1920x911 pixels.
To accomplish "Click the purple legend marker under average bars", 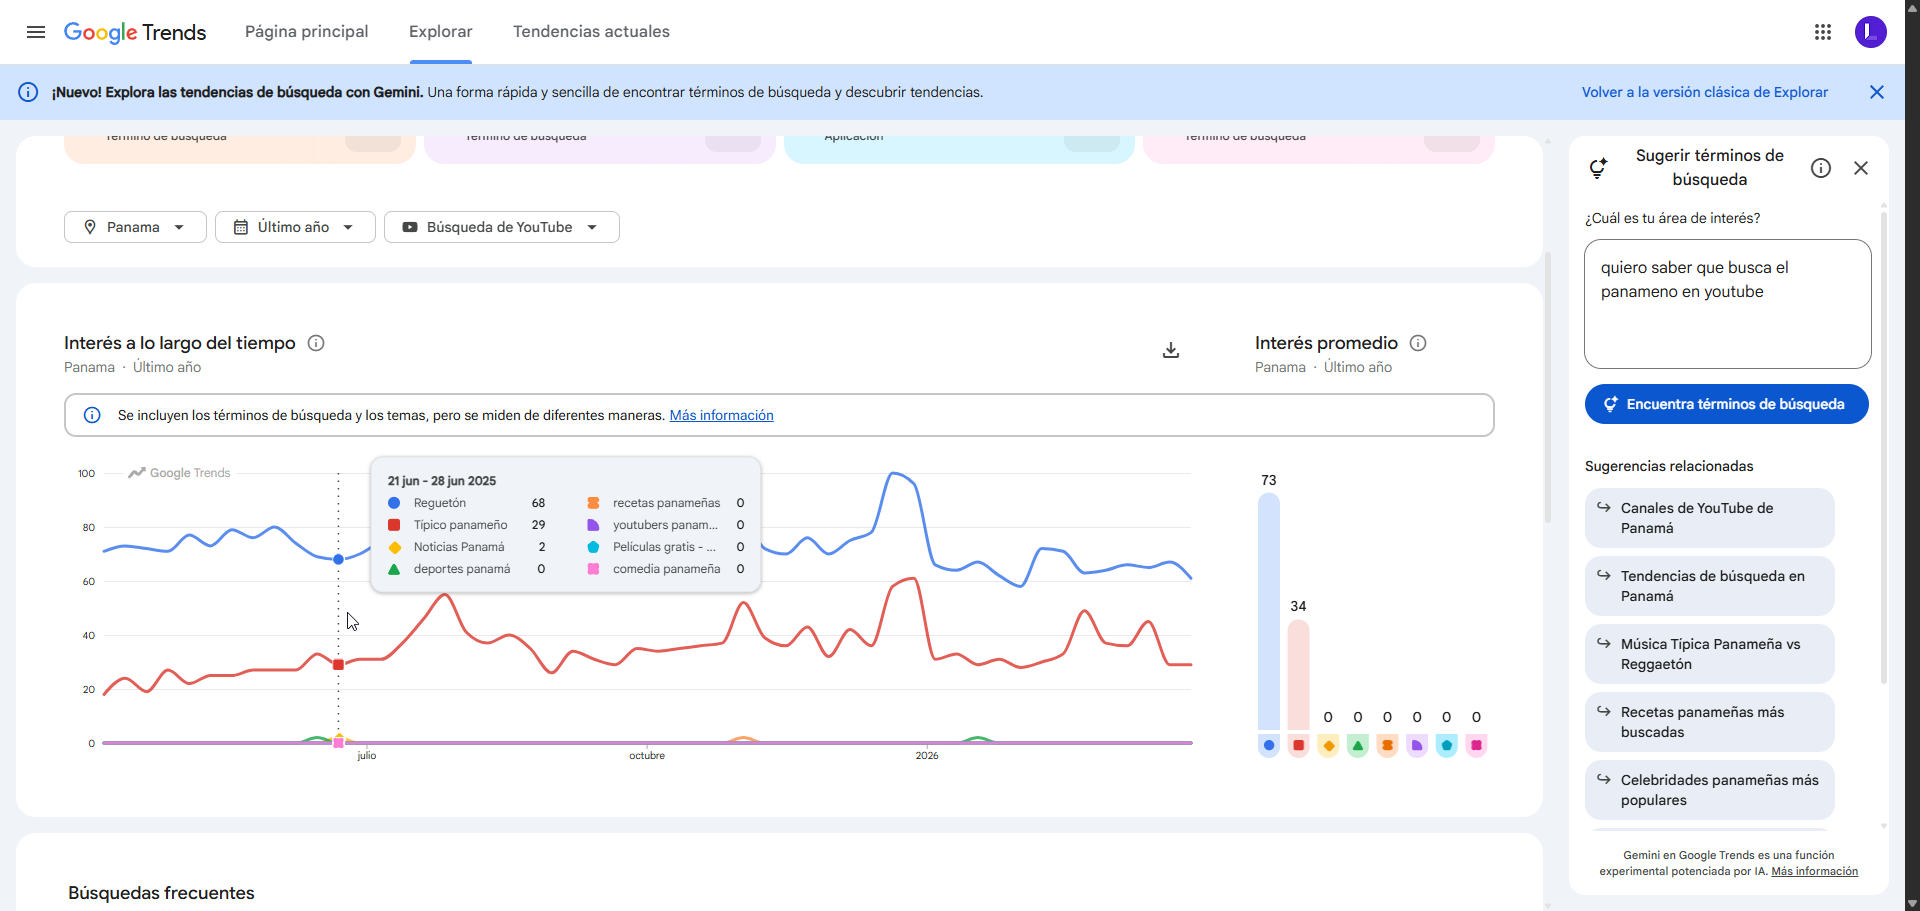I will [1417, 745].
